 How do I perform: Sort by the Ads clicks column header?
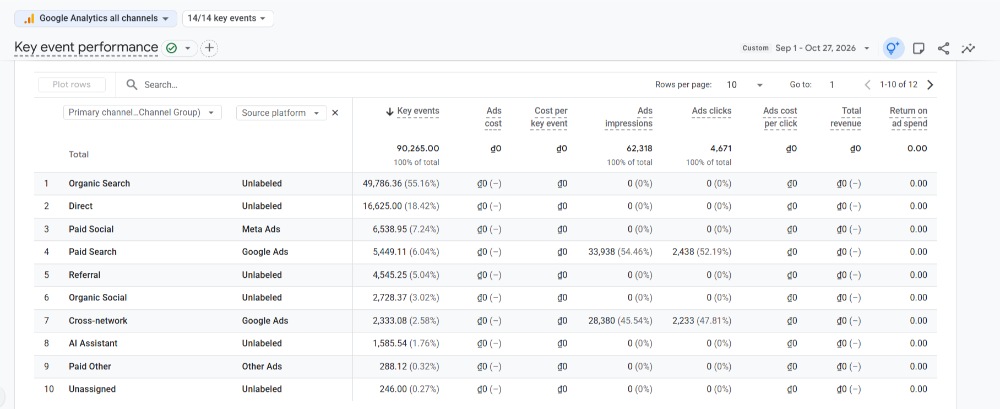click(x=711, y=111)
